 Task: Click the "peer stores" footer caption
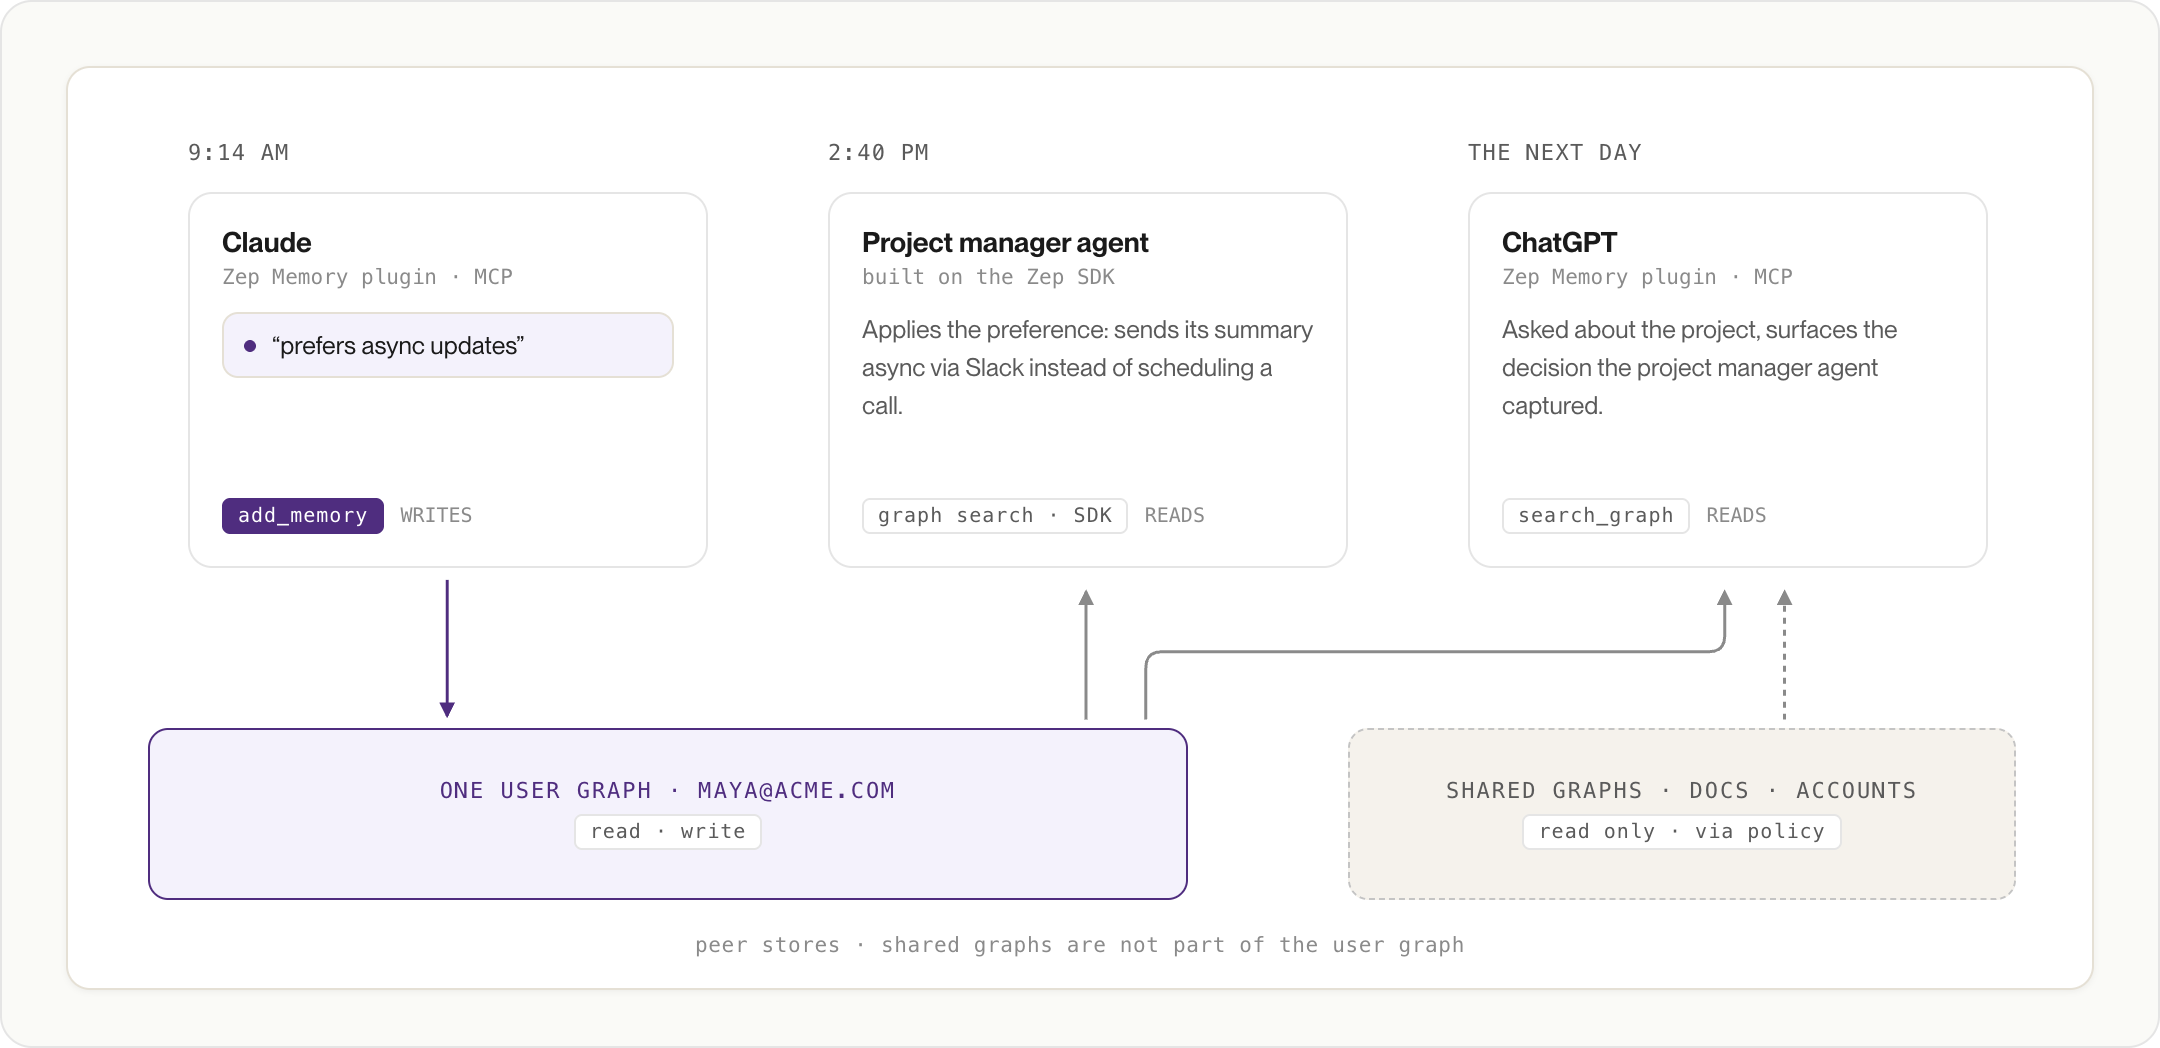(1080, 945)
